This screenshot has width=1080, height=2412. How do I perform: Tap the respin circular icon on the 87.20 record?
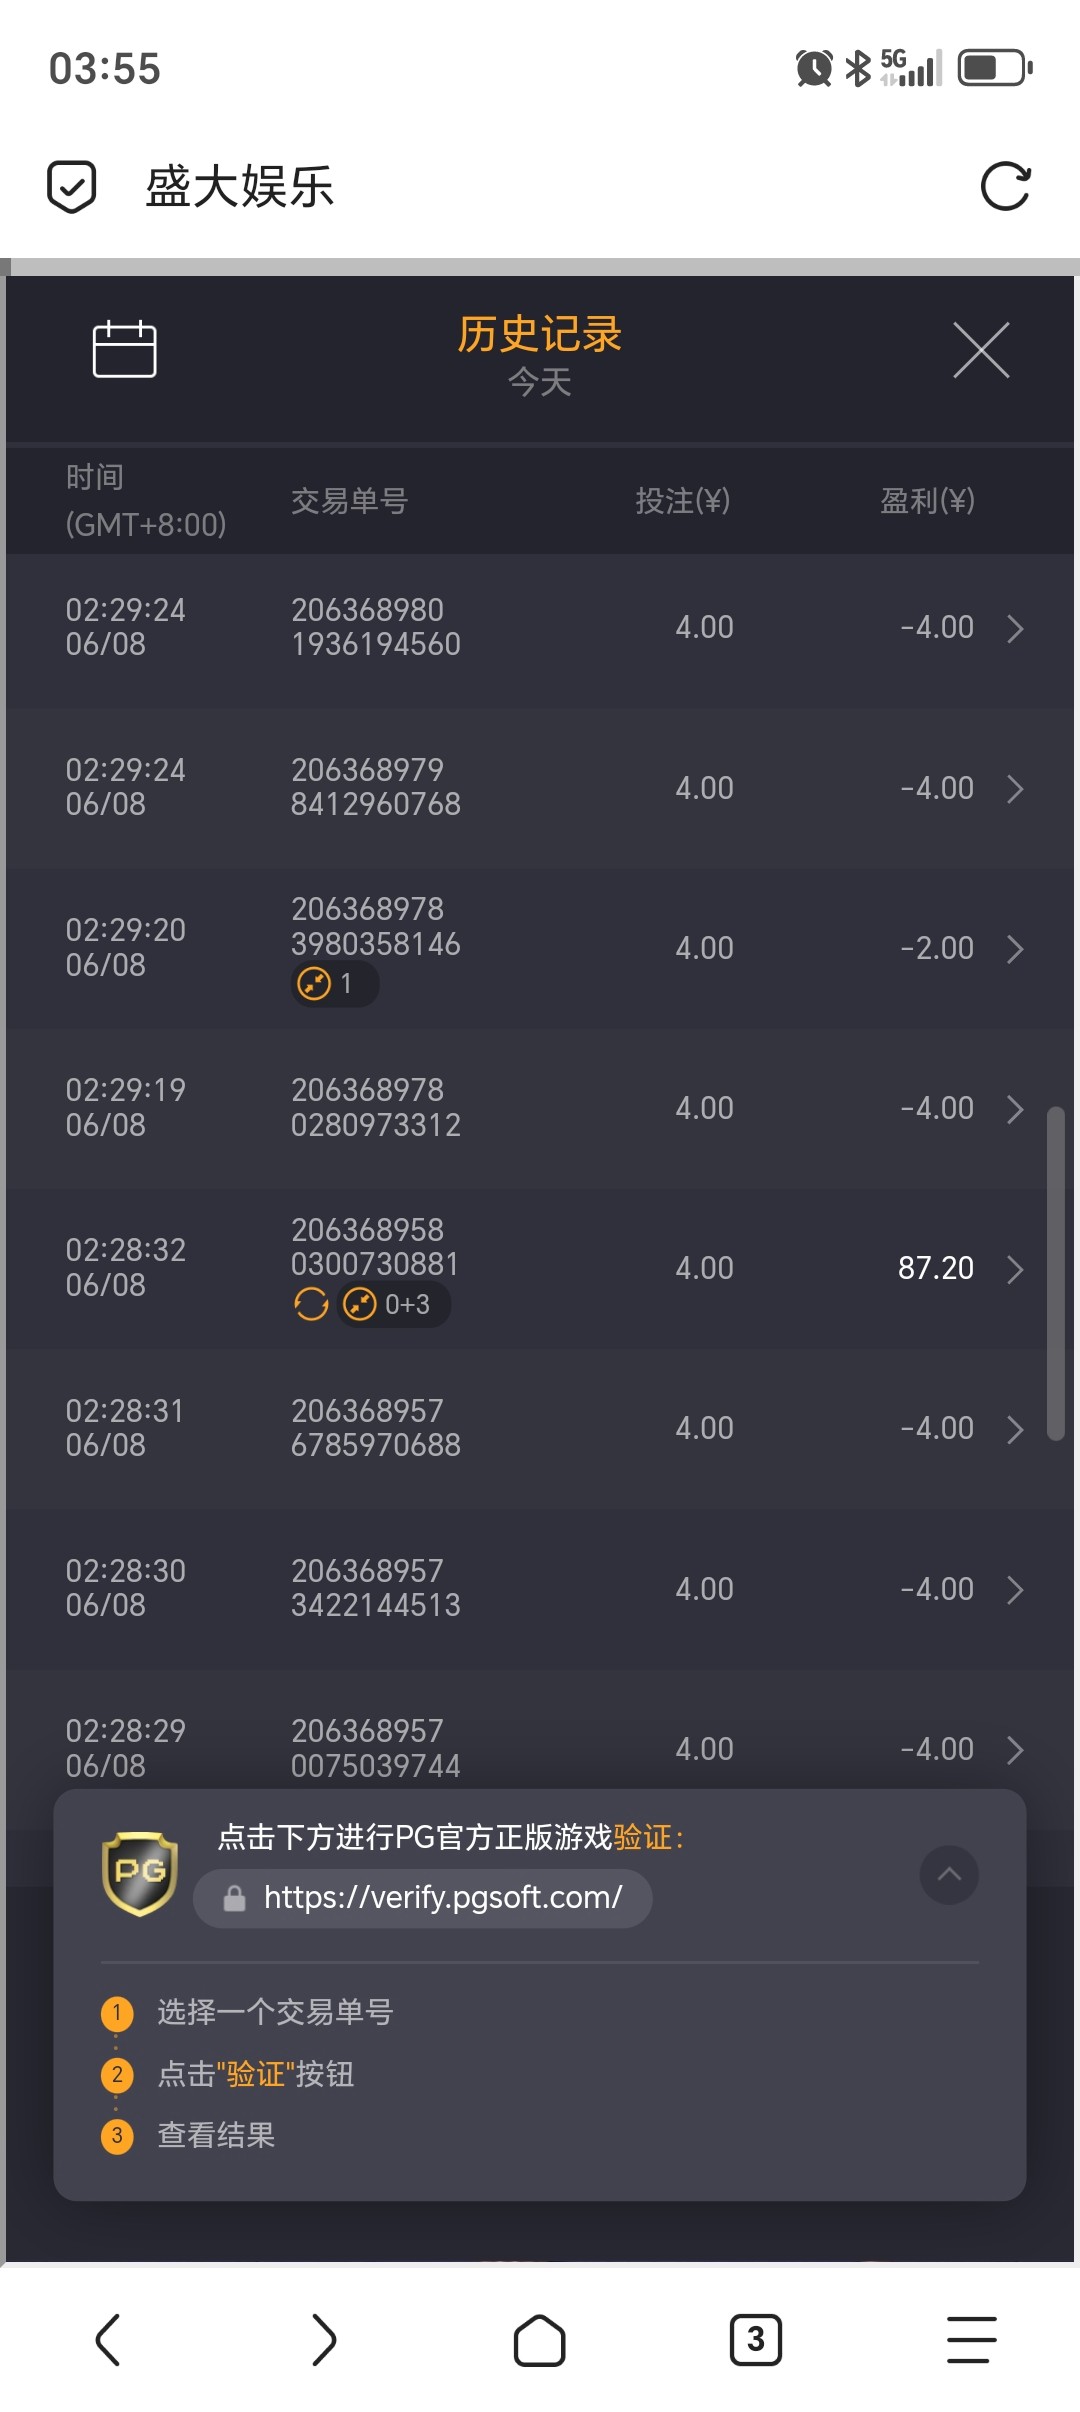311,1304
